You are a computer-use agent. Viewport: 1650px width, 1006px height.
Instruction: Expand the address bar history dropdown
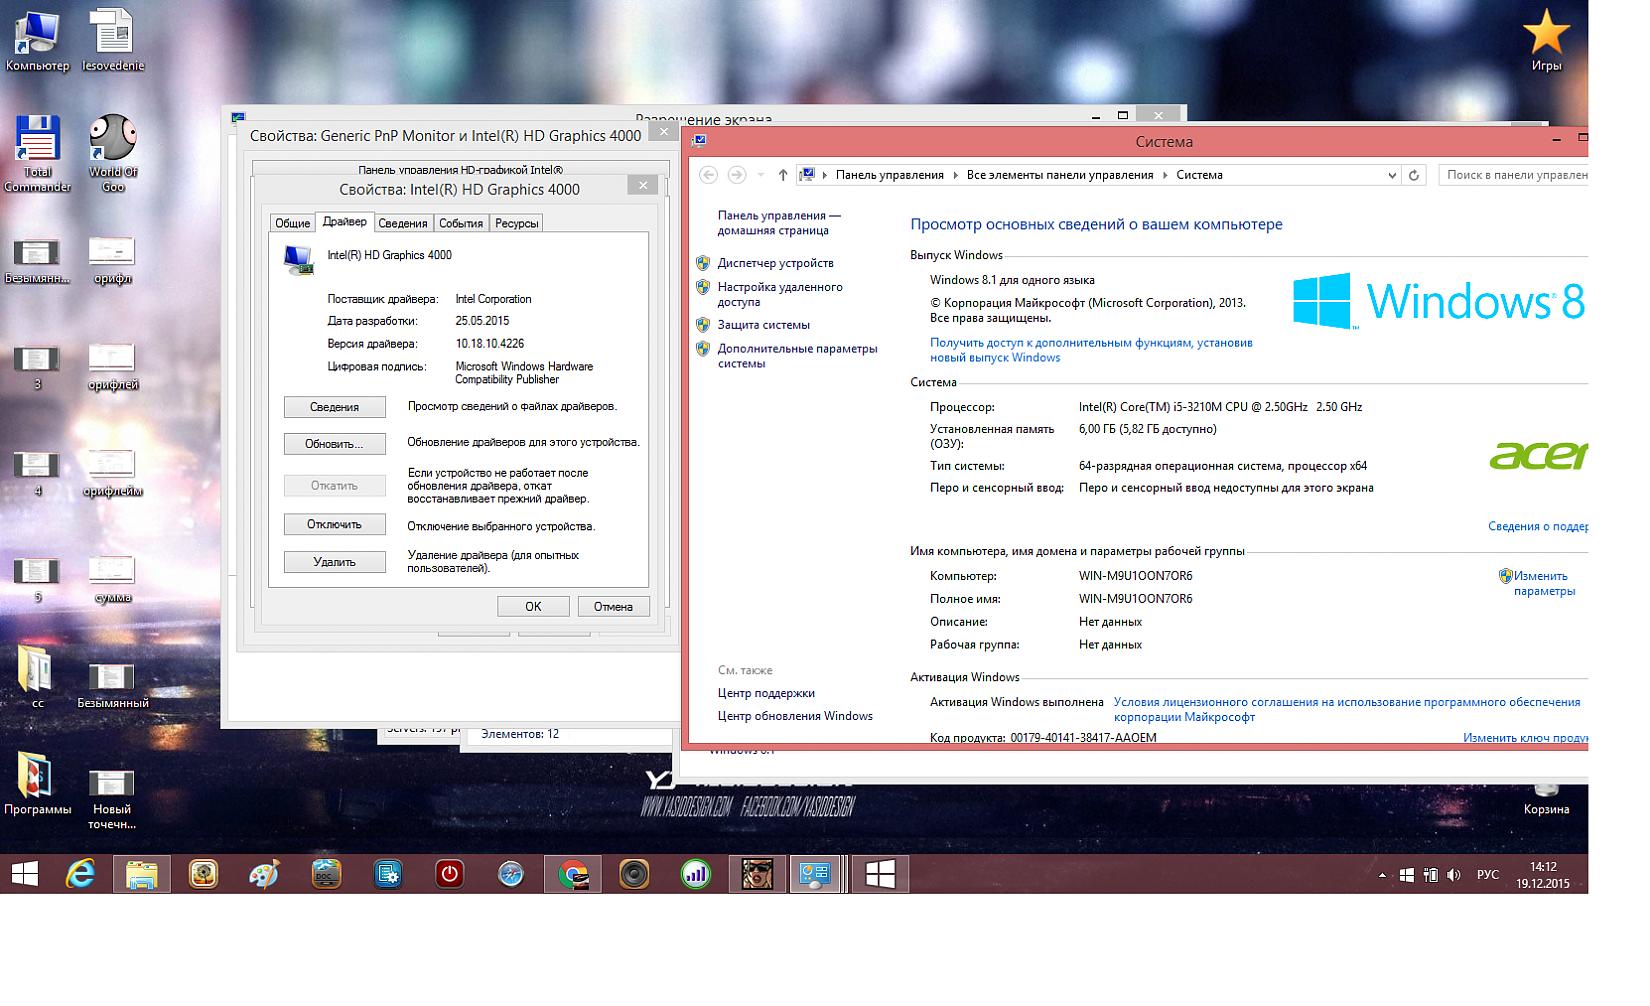tap(1391, 175)
